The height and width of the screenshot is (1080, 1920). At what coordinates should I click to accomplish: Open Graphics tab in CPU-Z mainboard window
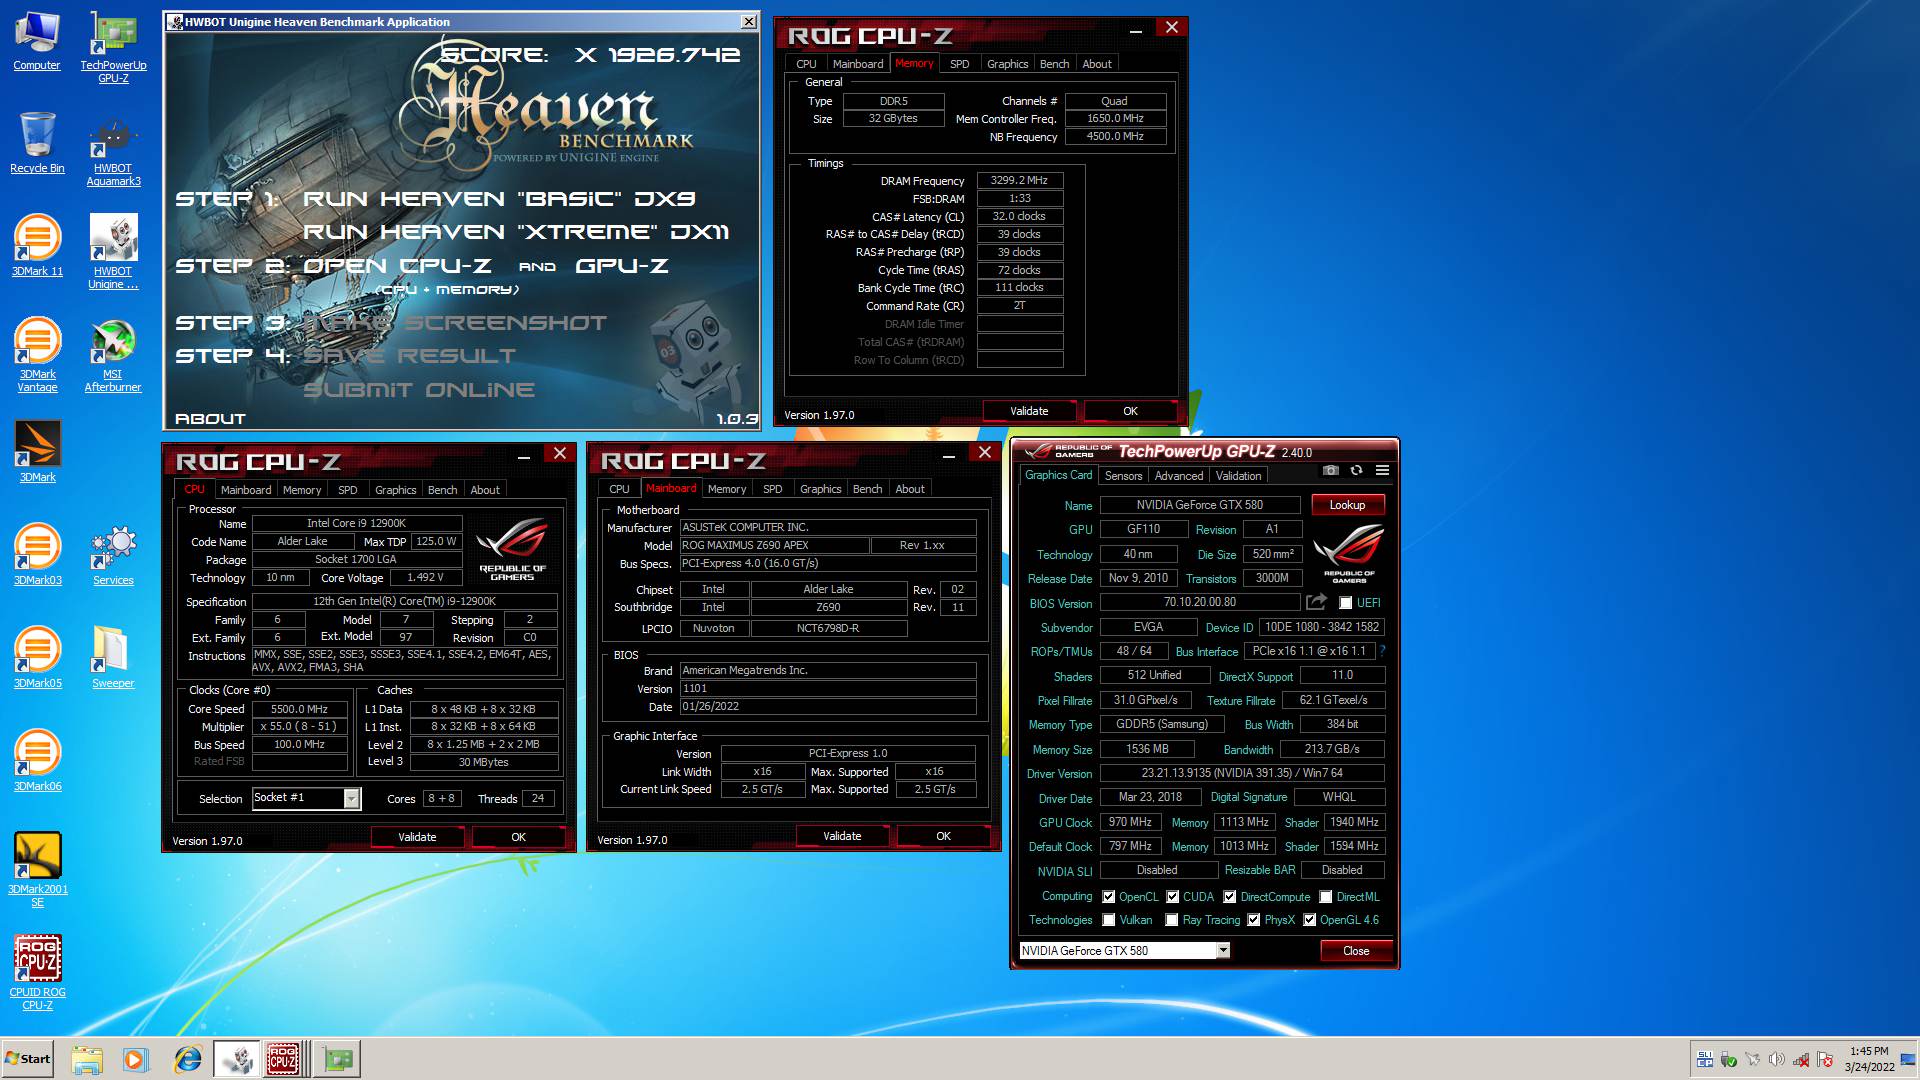(x=820, y=489)
